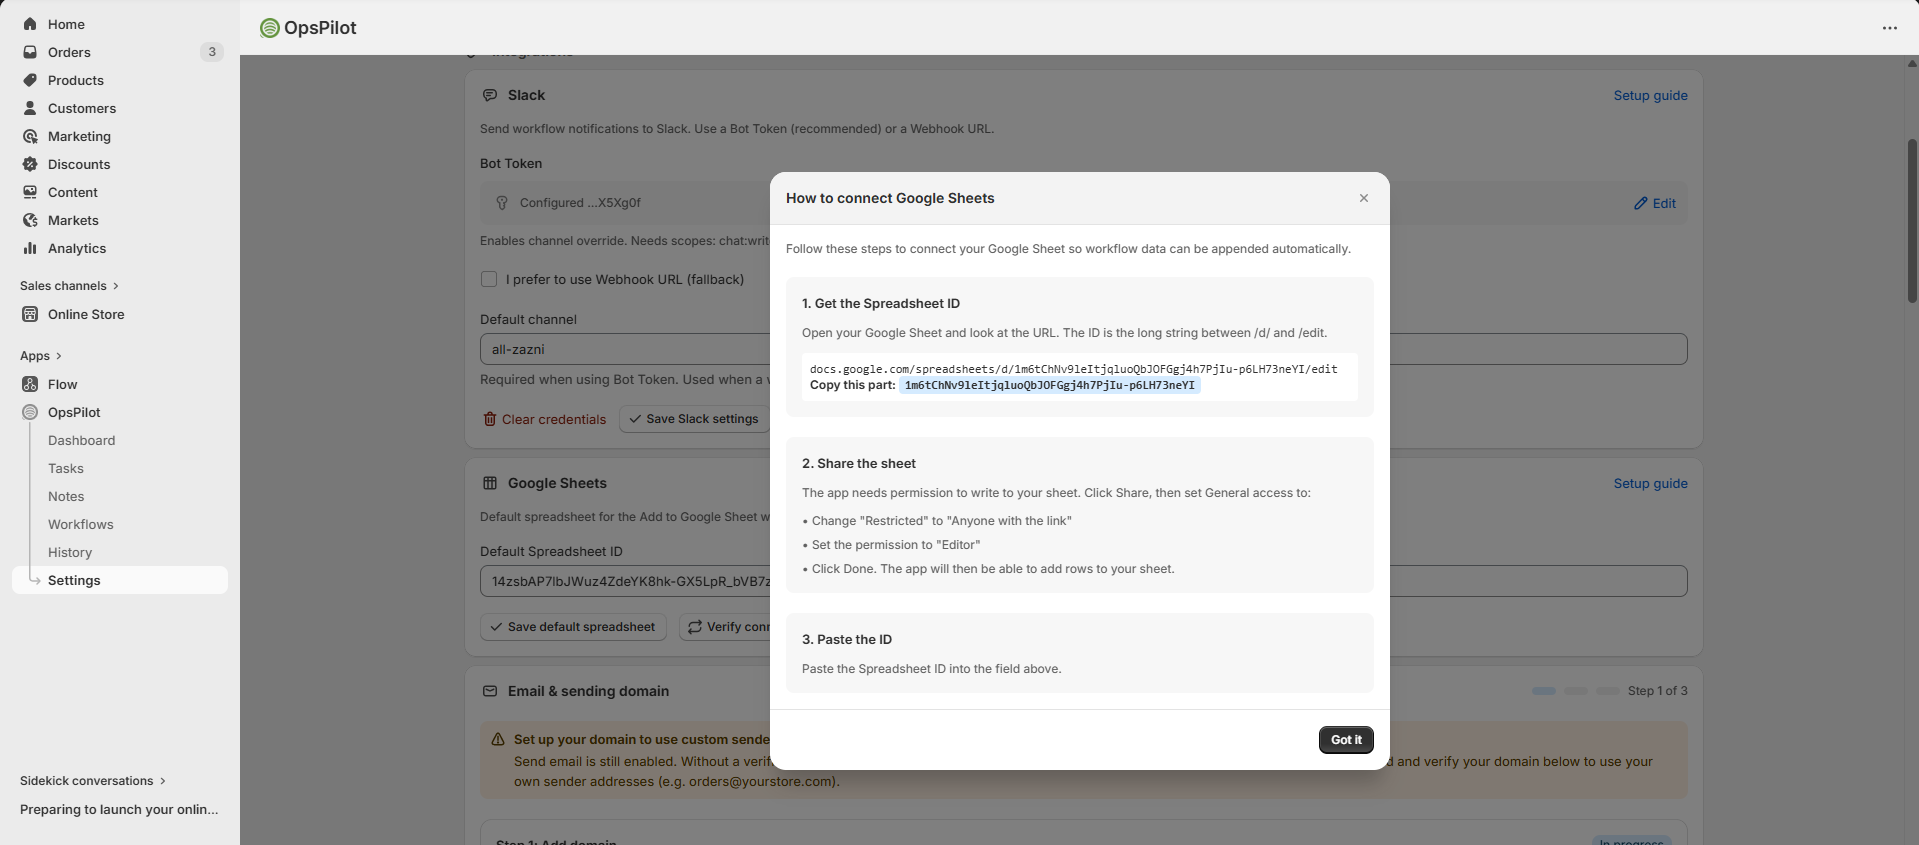Open the Slack Setup guide link
The height and width of the screenshot is (845, 1919).
pos(1650,95)
